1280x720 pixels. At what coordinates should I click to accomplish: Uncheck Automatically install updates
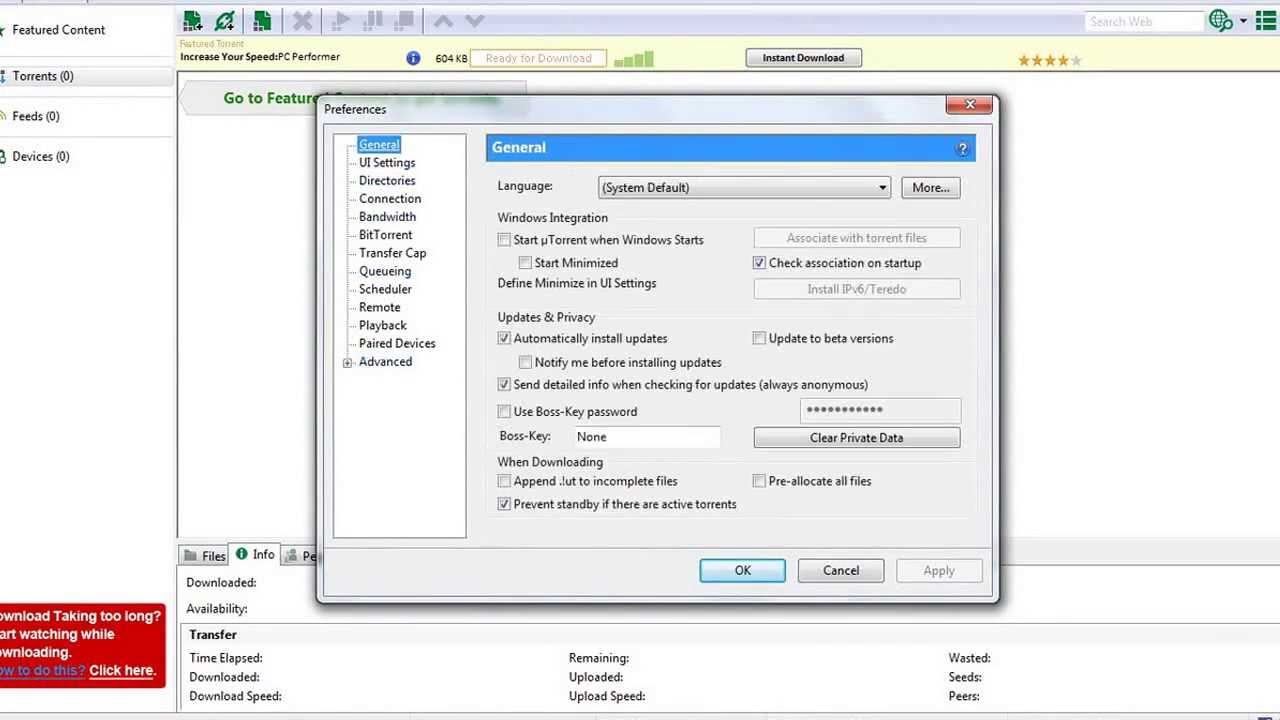[504, 339]
